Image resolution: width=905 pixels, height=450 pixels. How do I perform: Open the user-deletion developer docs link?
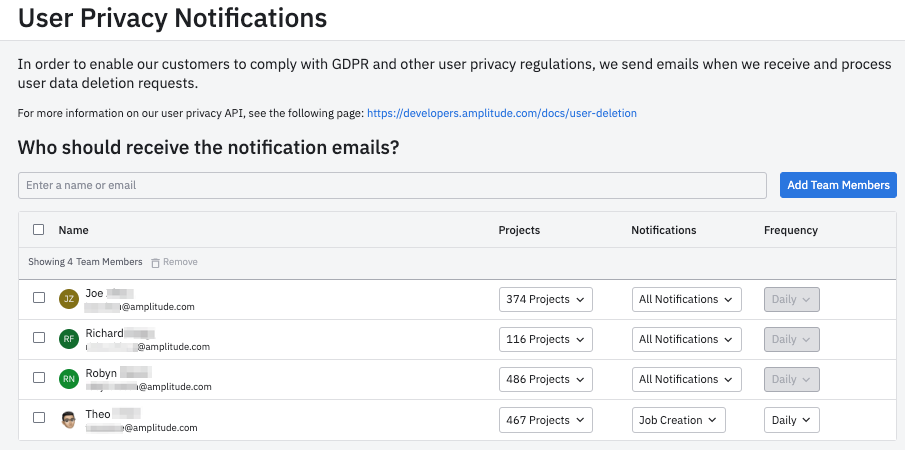(x=501, y=113)
